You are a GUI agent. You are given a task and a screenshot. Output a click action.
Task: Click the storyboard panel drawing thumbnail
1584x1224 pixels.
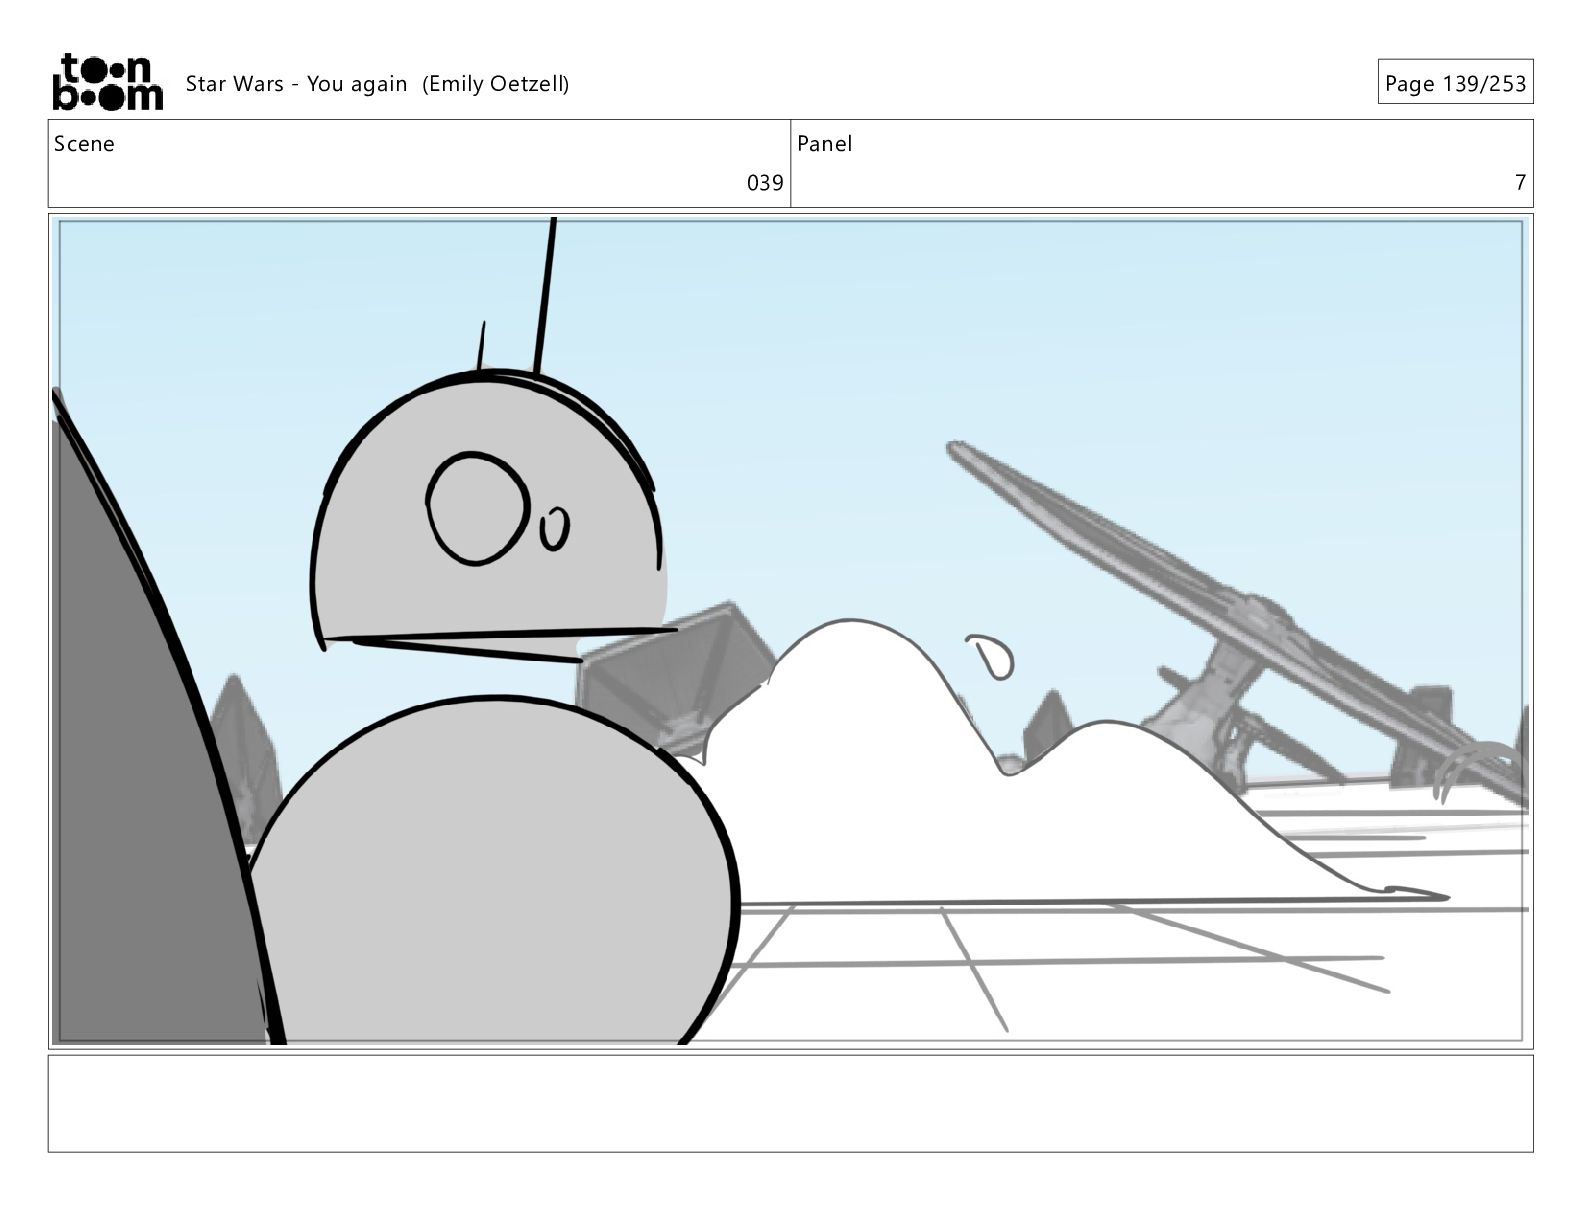point(790,631)
